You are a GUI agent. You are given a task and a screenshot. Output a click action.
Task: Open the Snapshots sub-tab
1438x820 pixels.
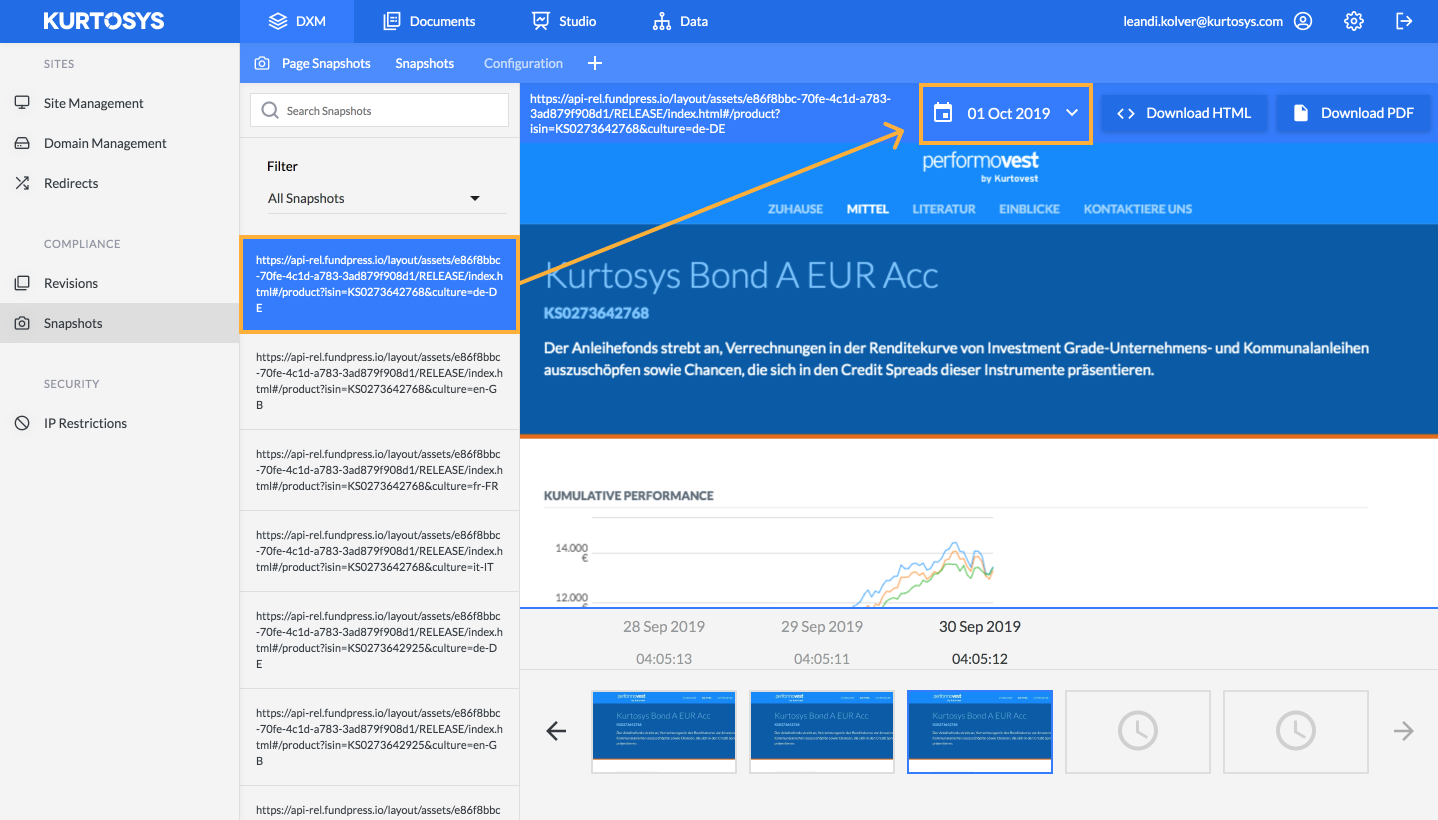424,63
